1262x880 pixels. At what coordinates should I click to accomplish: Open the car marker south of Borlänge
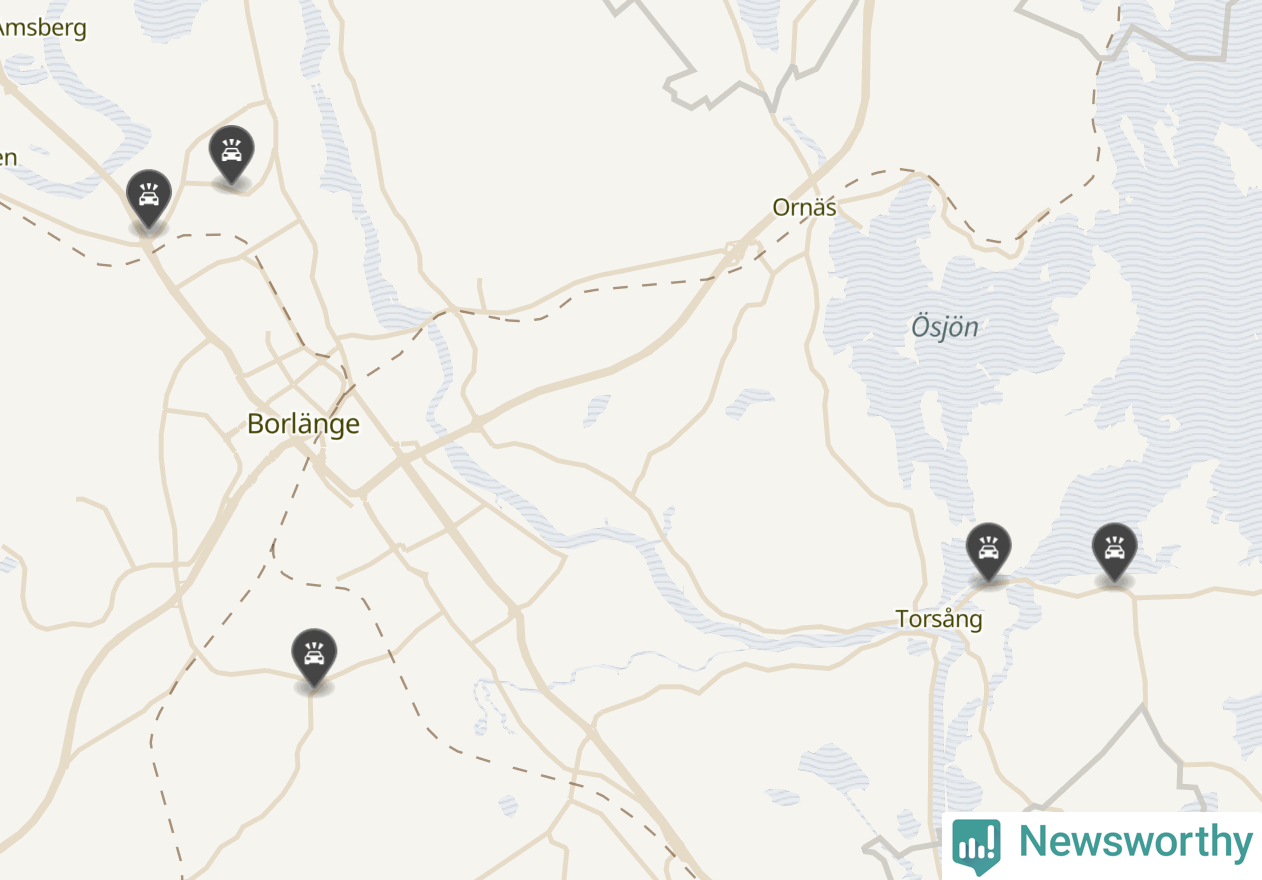314,658
